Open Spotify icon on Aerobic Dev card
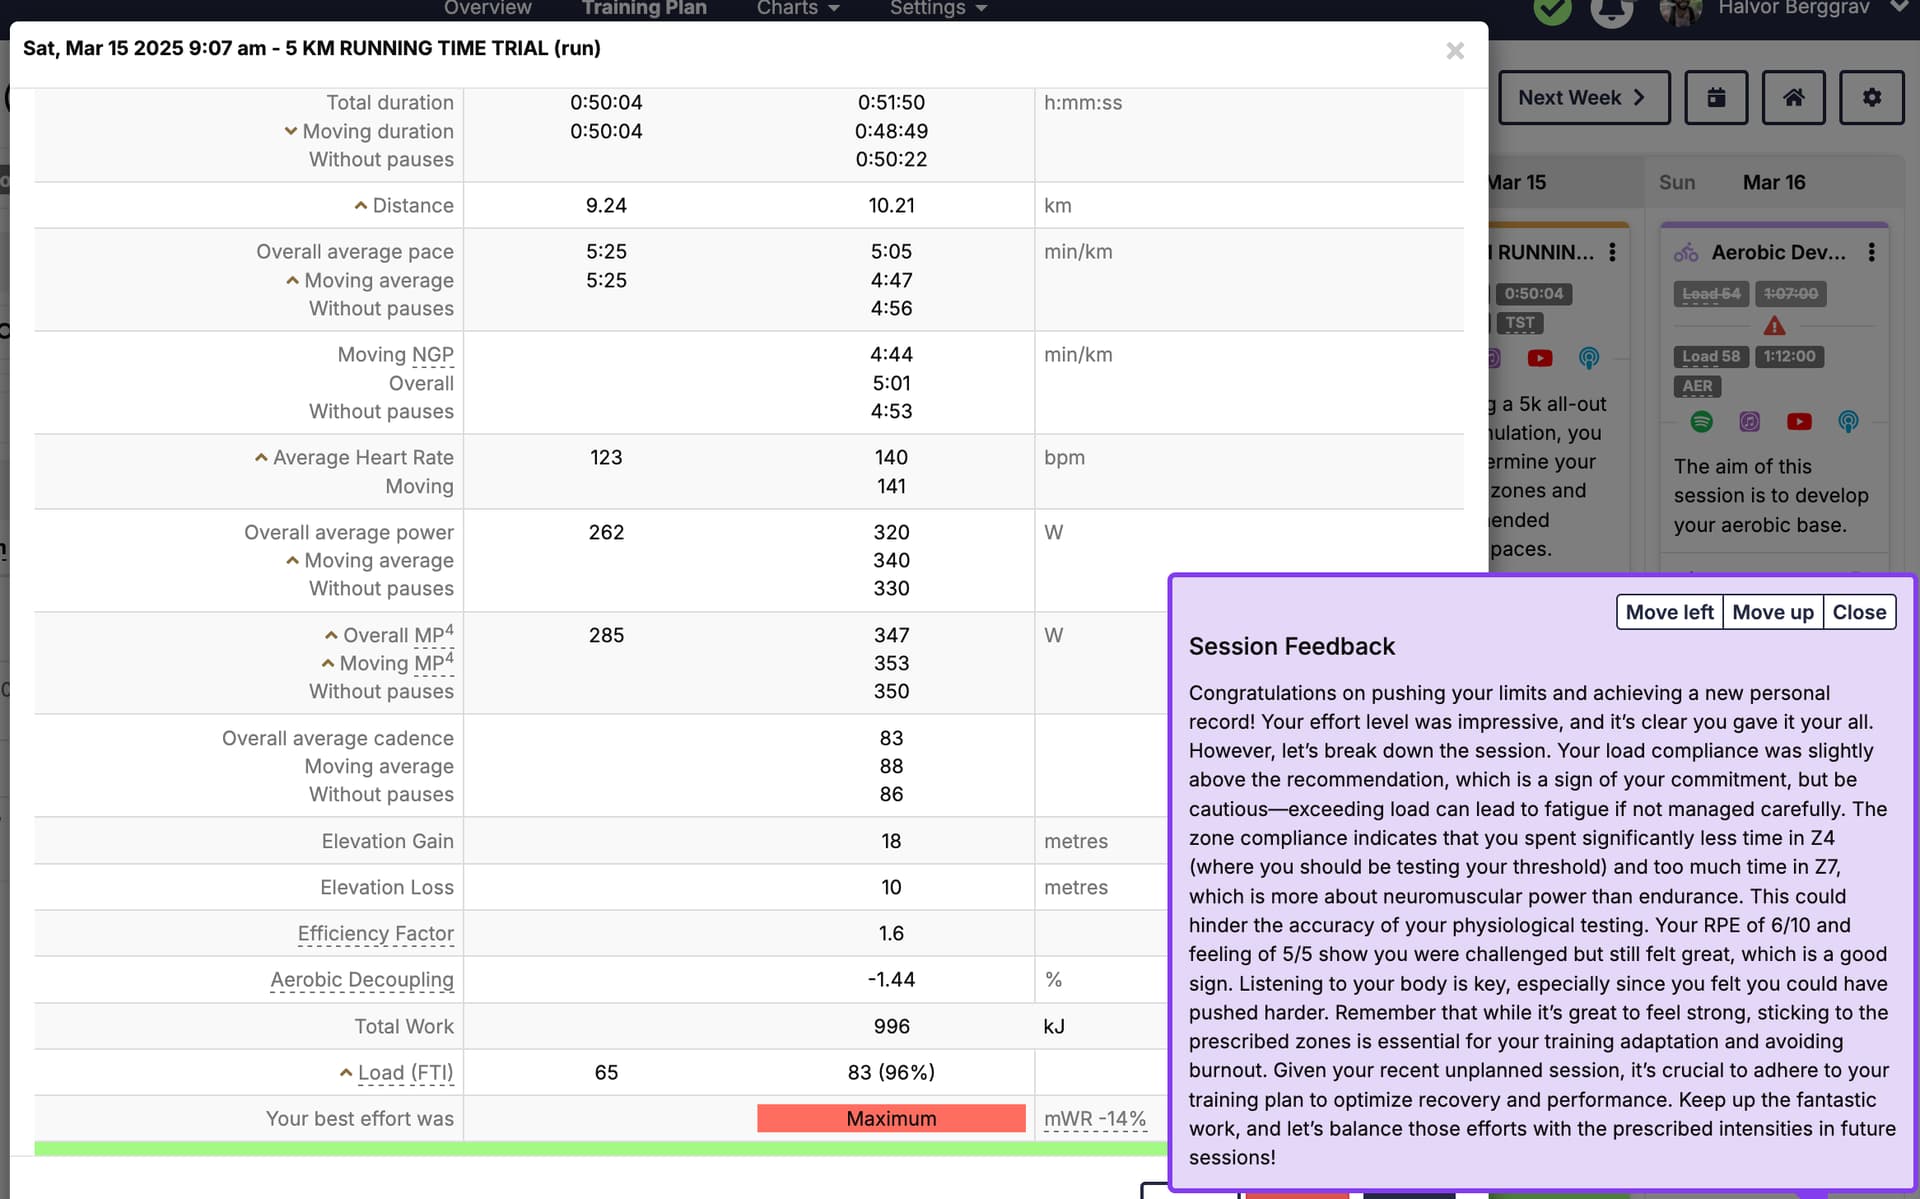The height and width of the screenshot is (1199, 1920). pyautogui.click(x=1701, y=421)
